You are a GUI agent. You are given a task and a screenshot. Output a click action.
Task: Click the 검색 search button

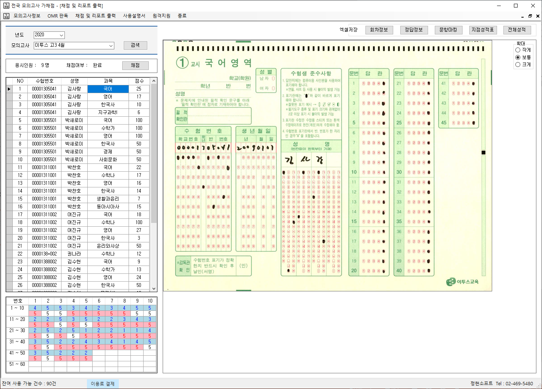pyautogui.click(x=135, y=45)
